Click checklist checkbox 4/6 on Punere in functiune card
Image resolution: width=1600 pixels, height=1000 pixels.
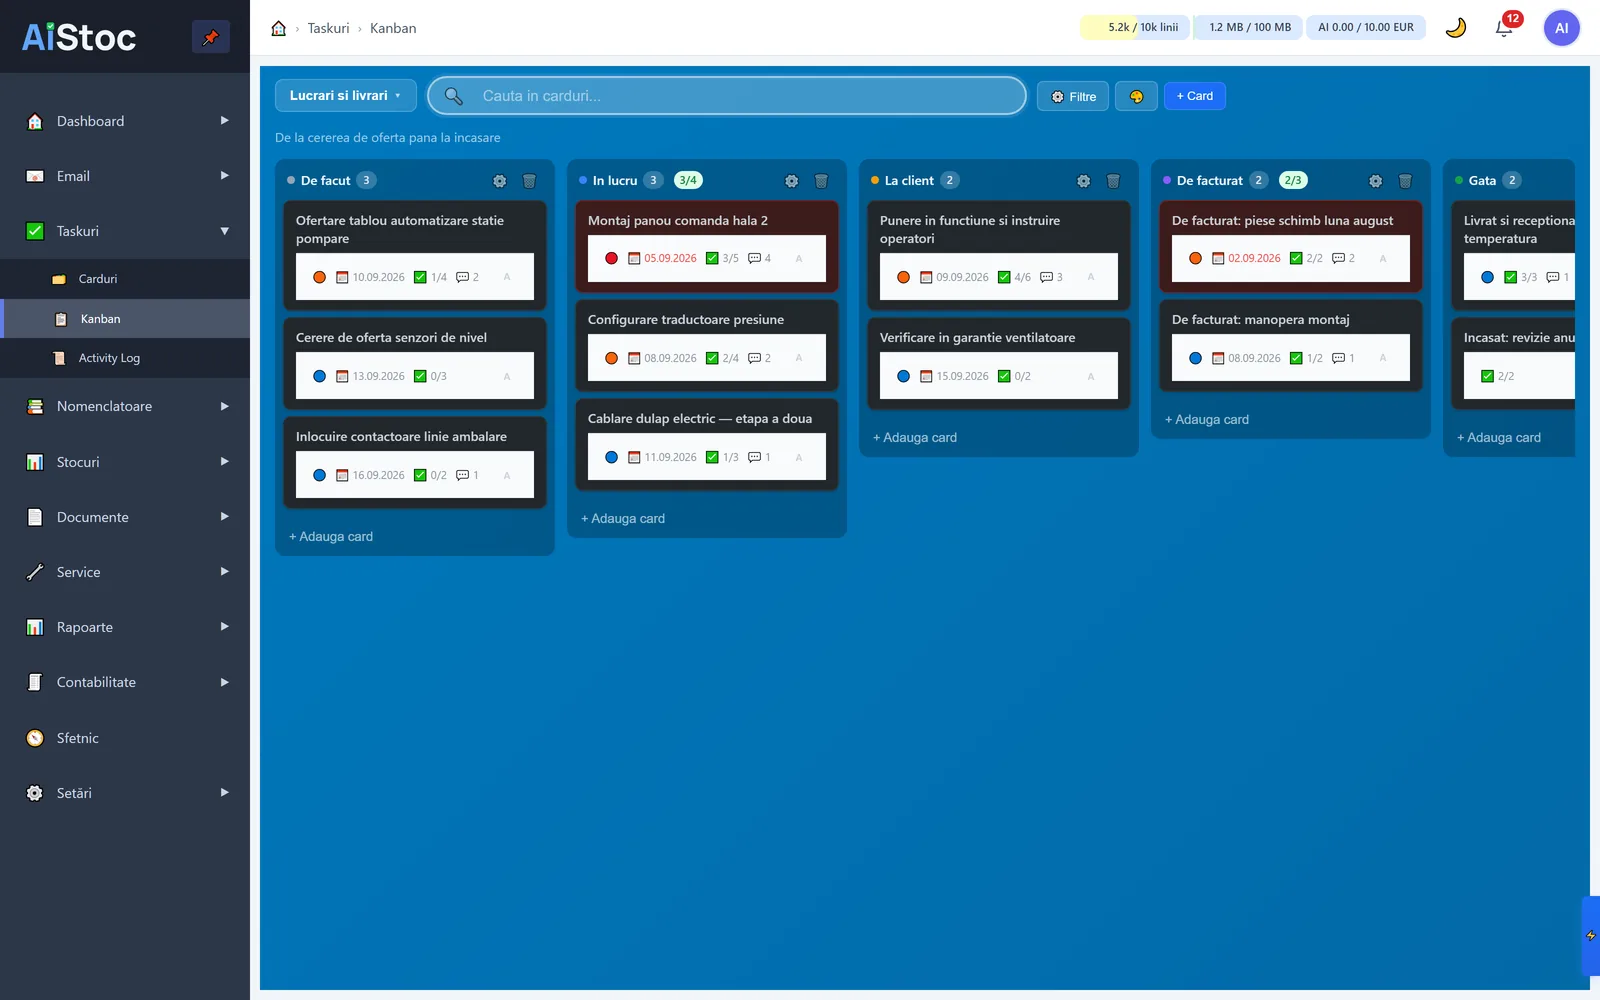coord(1004,277)
